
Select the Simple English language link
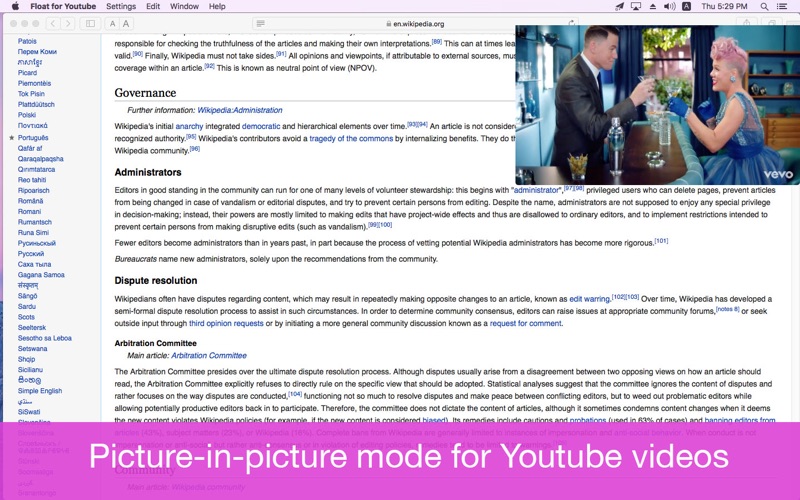click(x=40, y=391)
